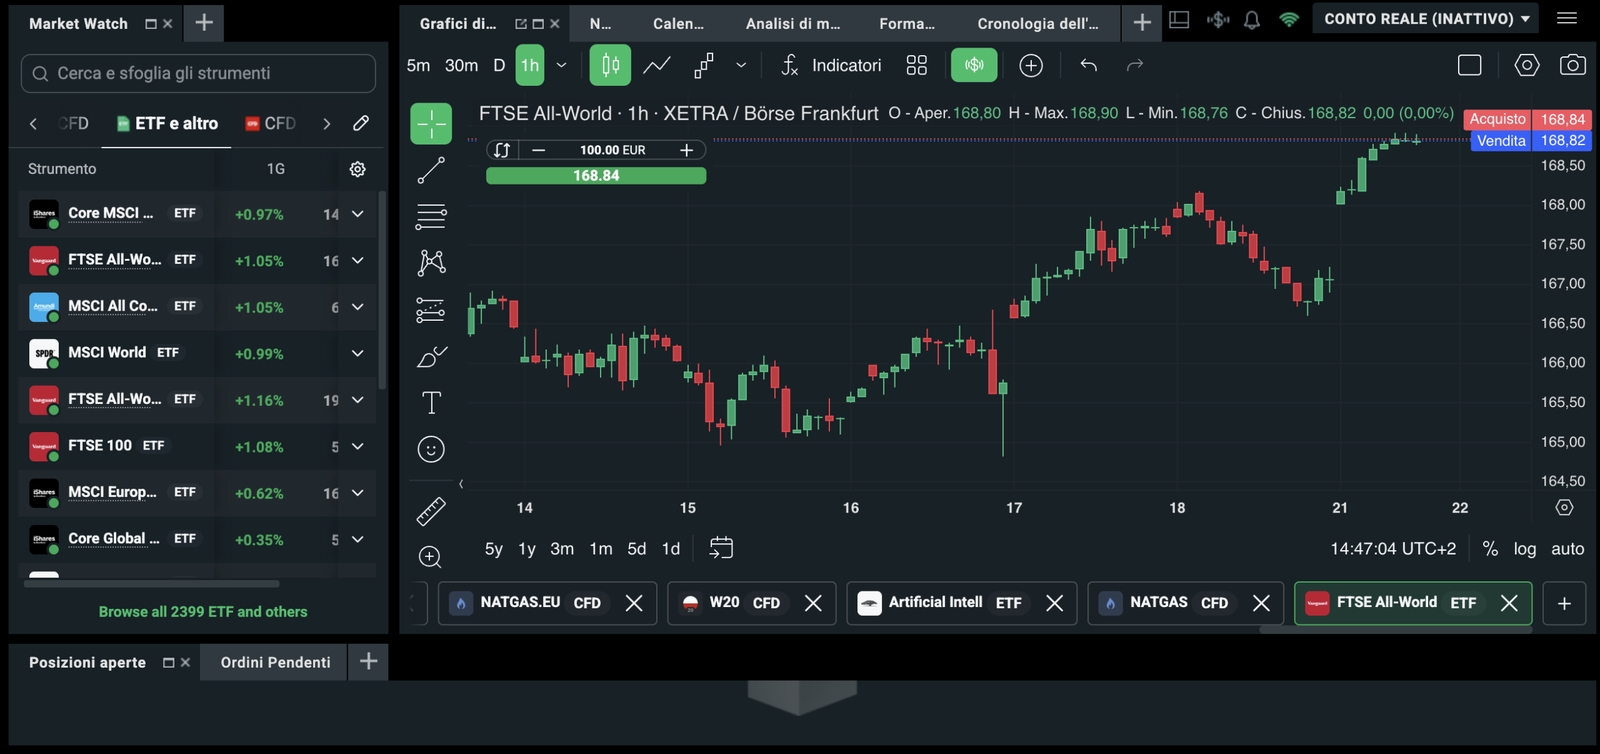The image size is (1600, 754).
Task: Expand the MSCI All Co... ETF row
Action: pyautogui.click(x=357, y=307)
